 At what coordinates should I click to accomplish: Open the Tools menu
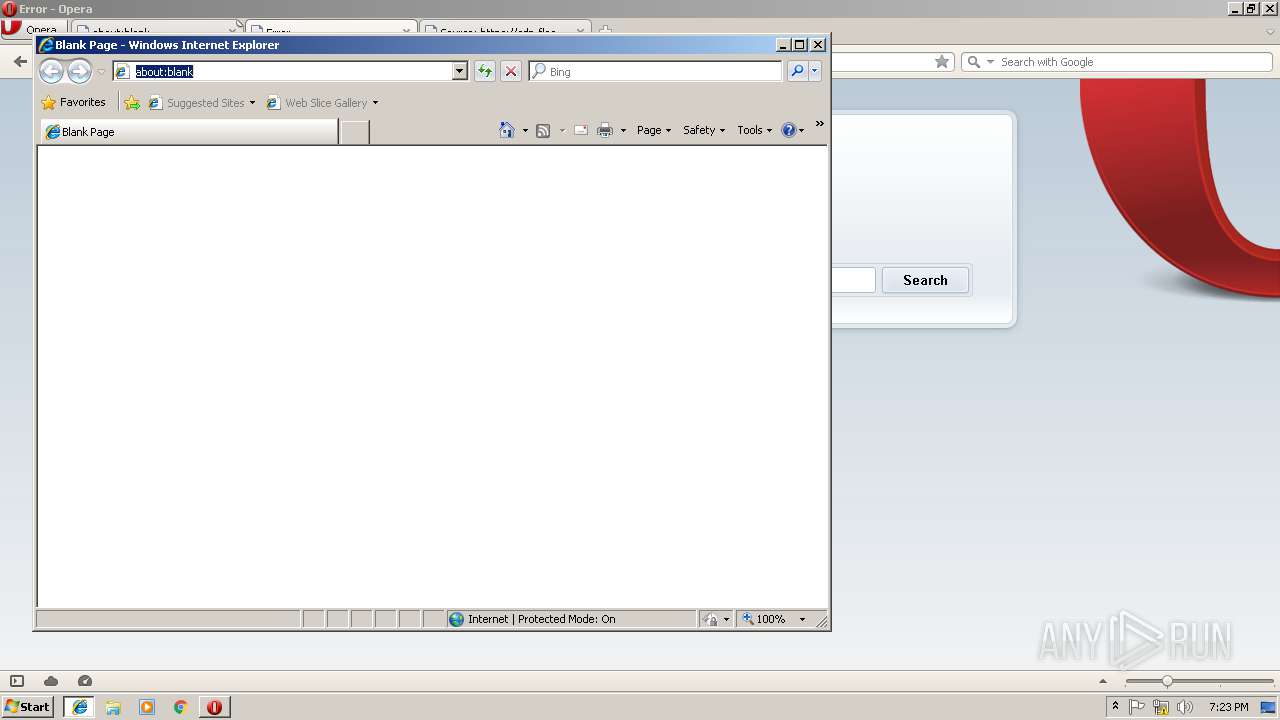click(x=755, y=130)
